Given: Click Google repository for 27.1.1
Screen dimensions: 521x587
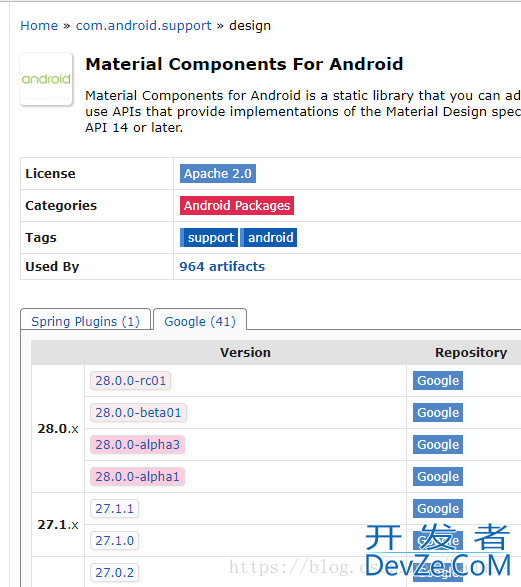Looking at the screenshot, I should 438,509.
